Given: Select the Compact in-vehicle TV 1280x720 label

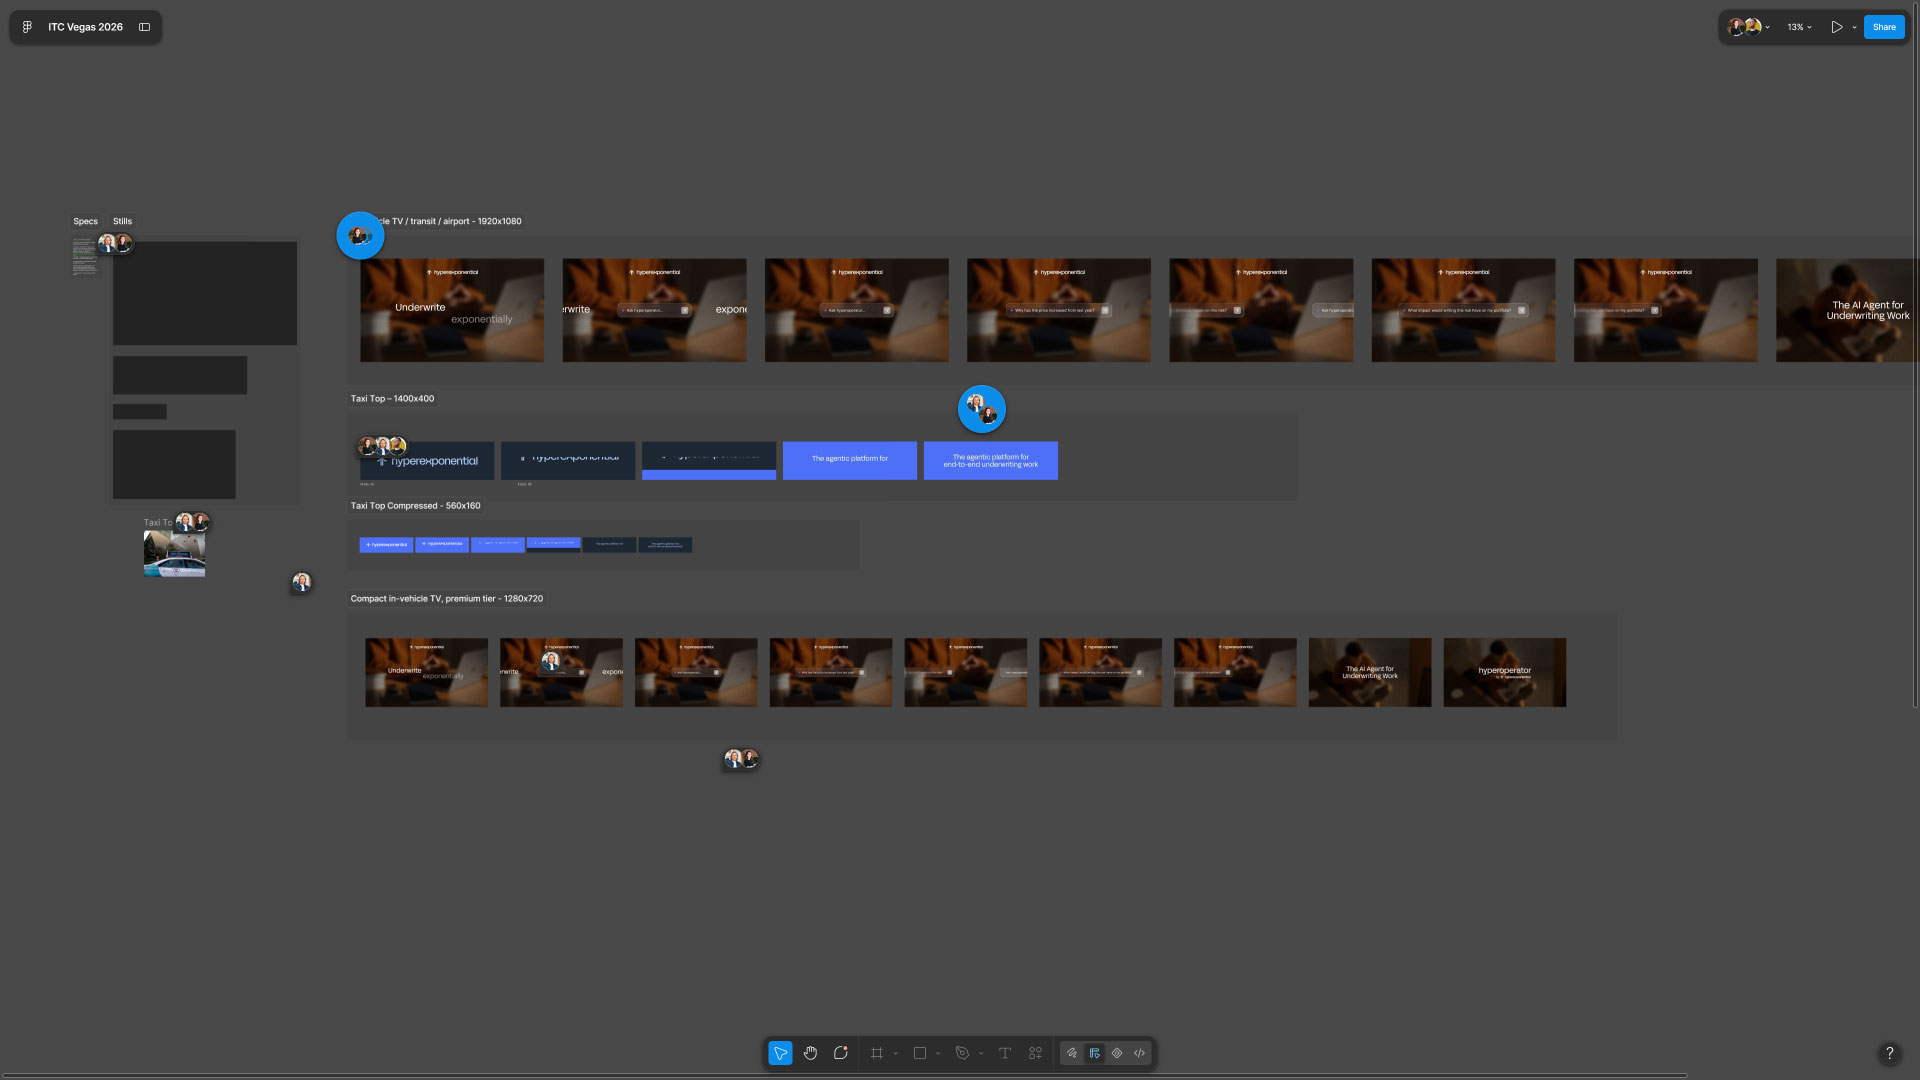Looking at the screenshot, I should (446, 598).
